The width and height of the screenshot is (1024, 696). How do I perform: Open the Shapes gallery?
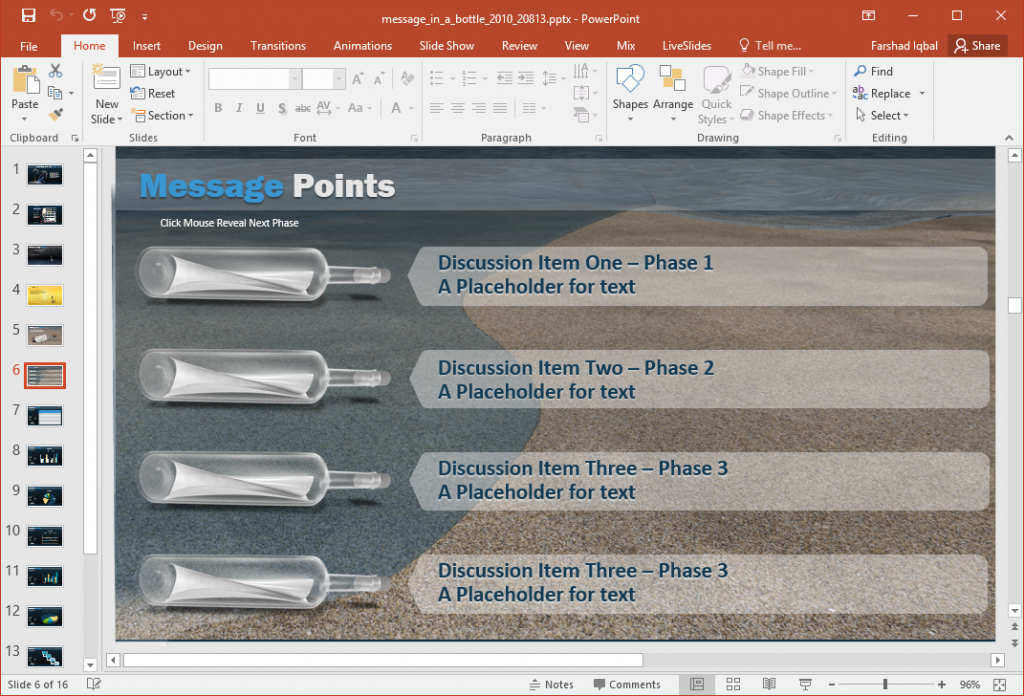click(x=630, y=93)
